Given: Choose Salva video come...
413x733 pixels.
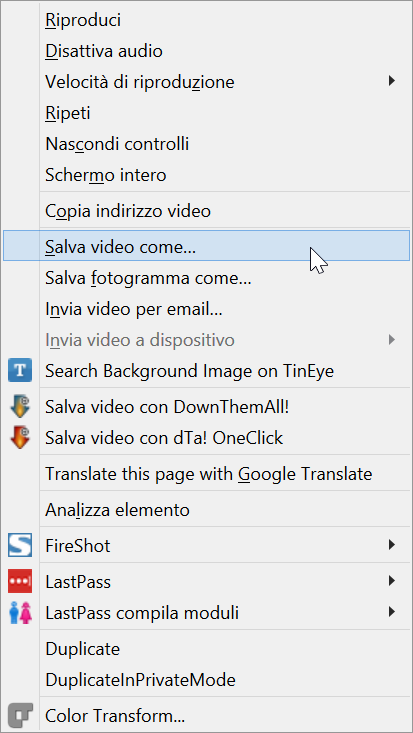Looking at the screenshot, I should (207, 245).
